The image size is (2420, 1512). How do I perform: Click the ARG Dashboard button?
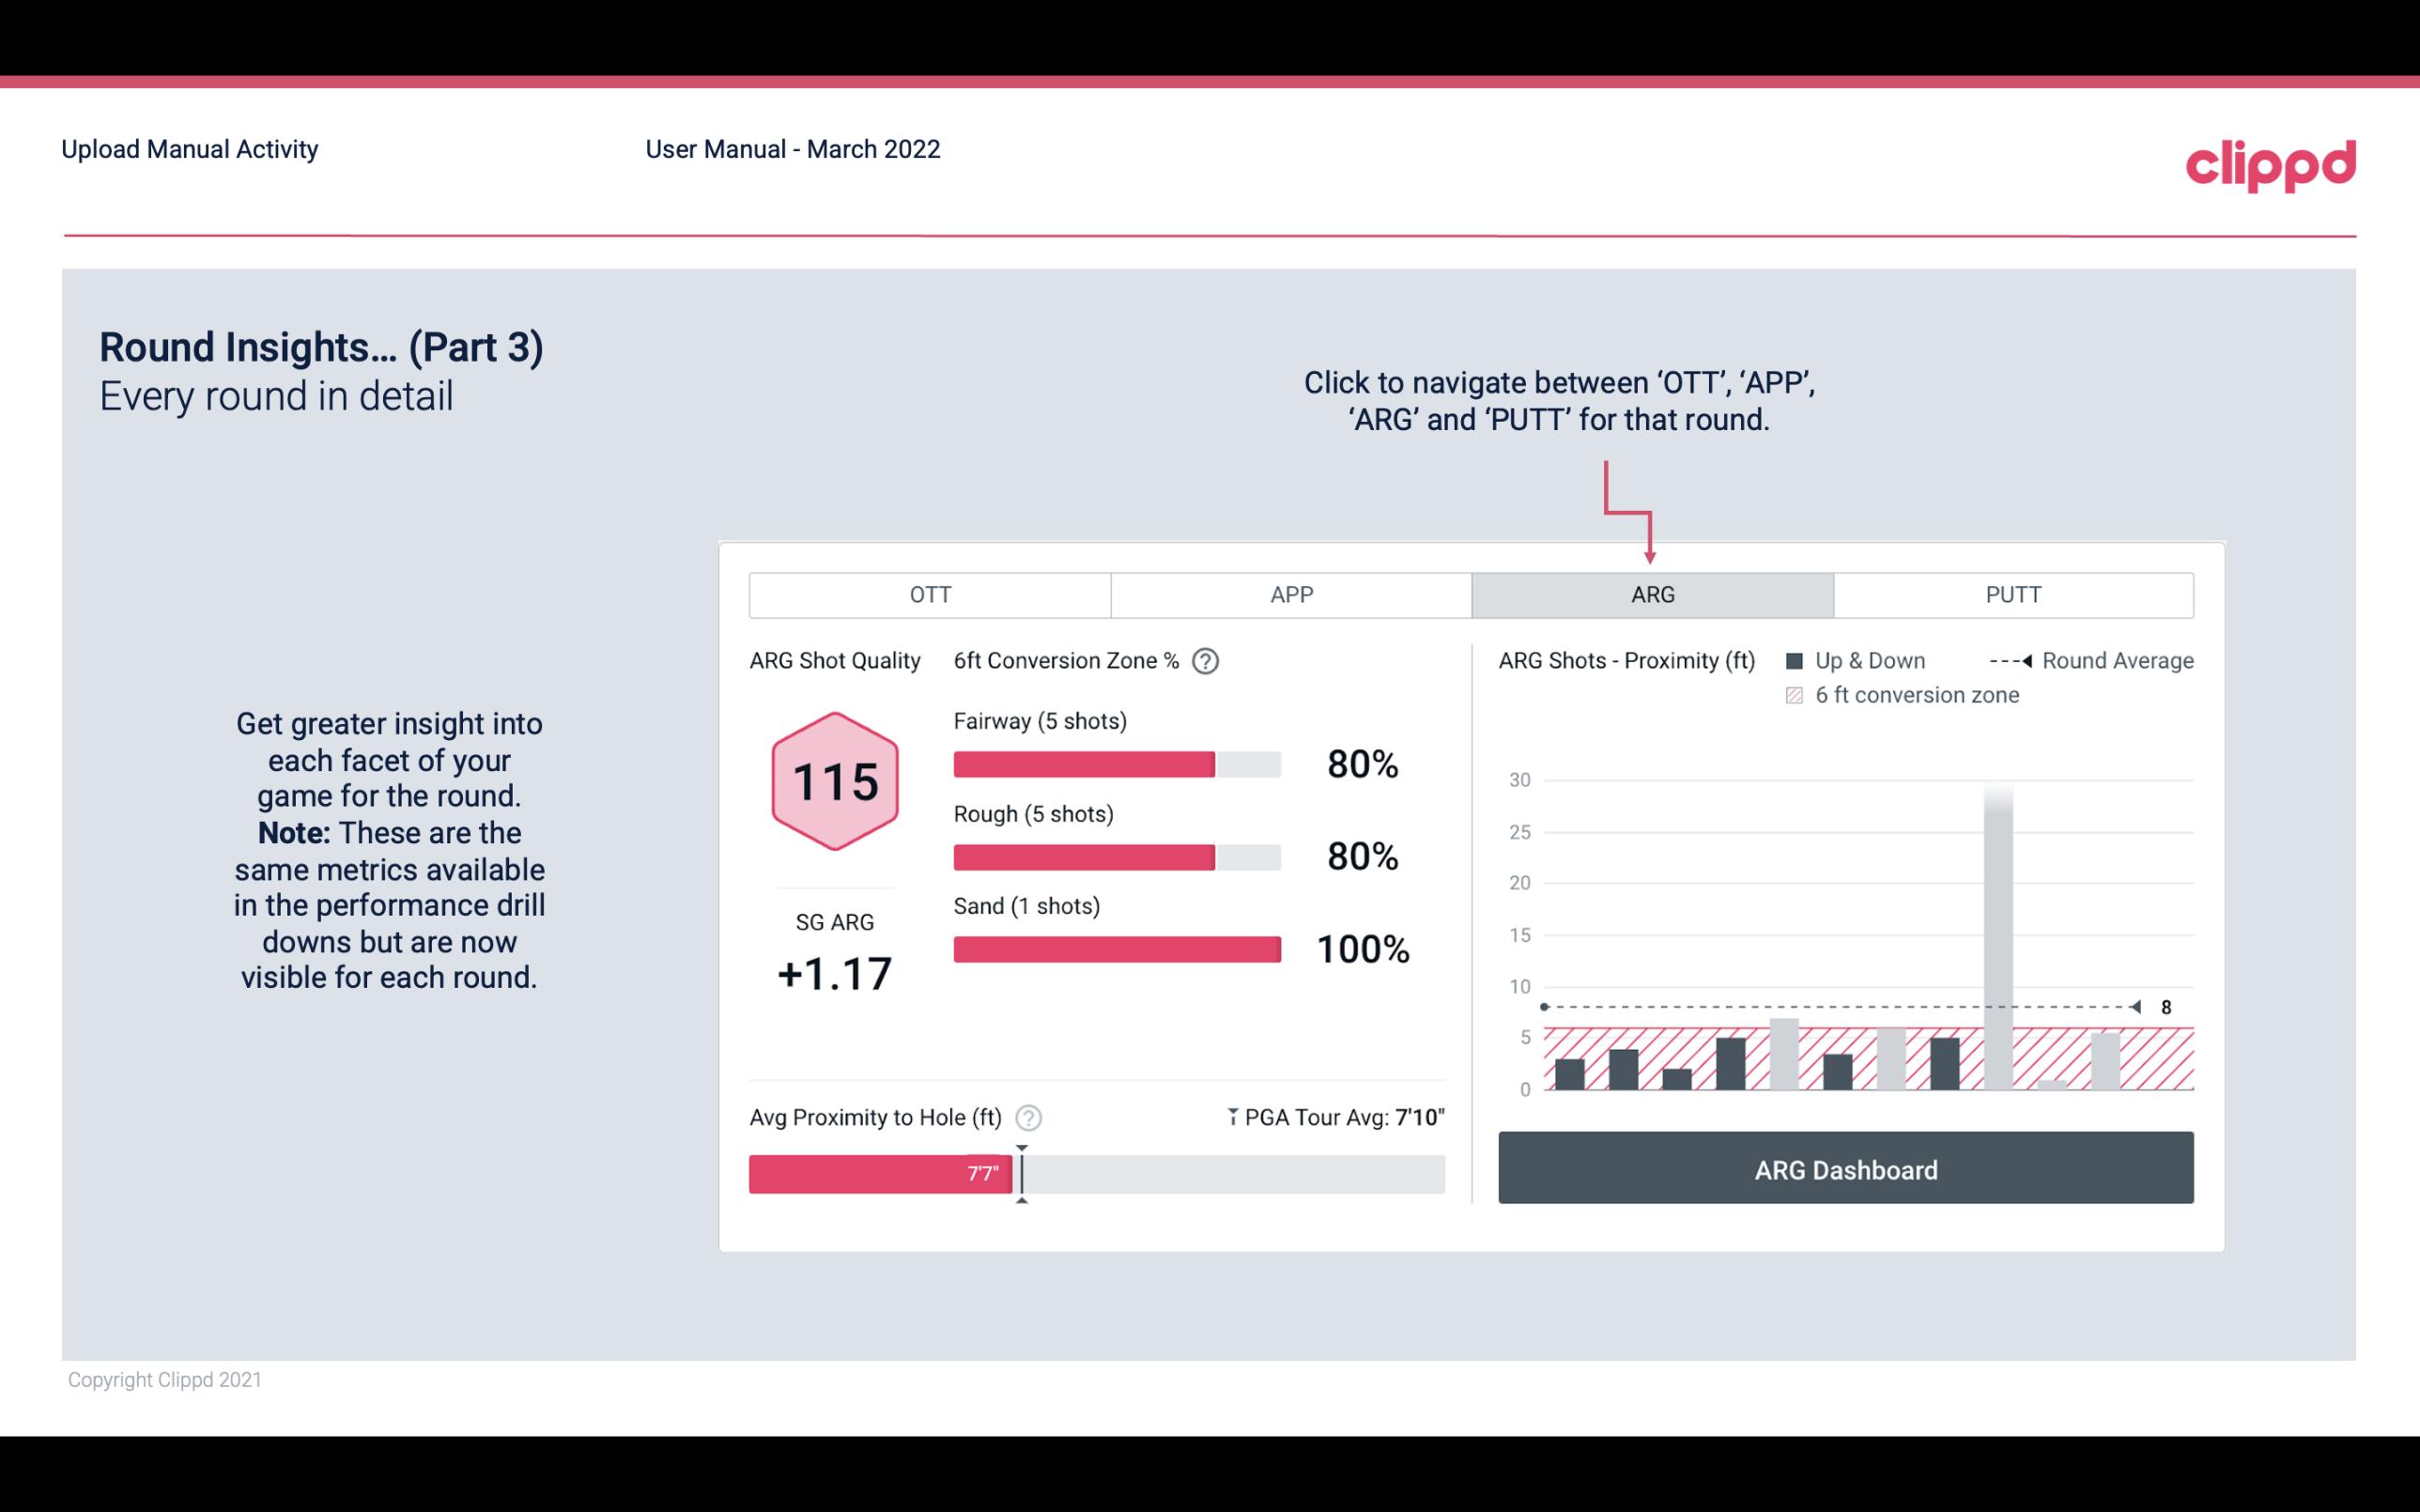(1847, 1167)
